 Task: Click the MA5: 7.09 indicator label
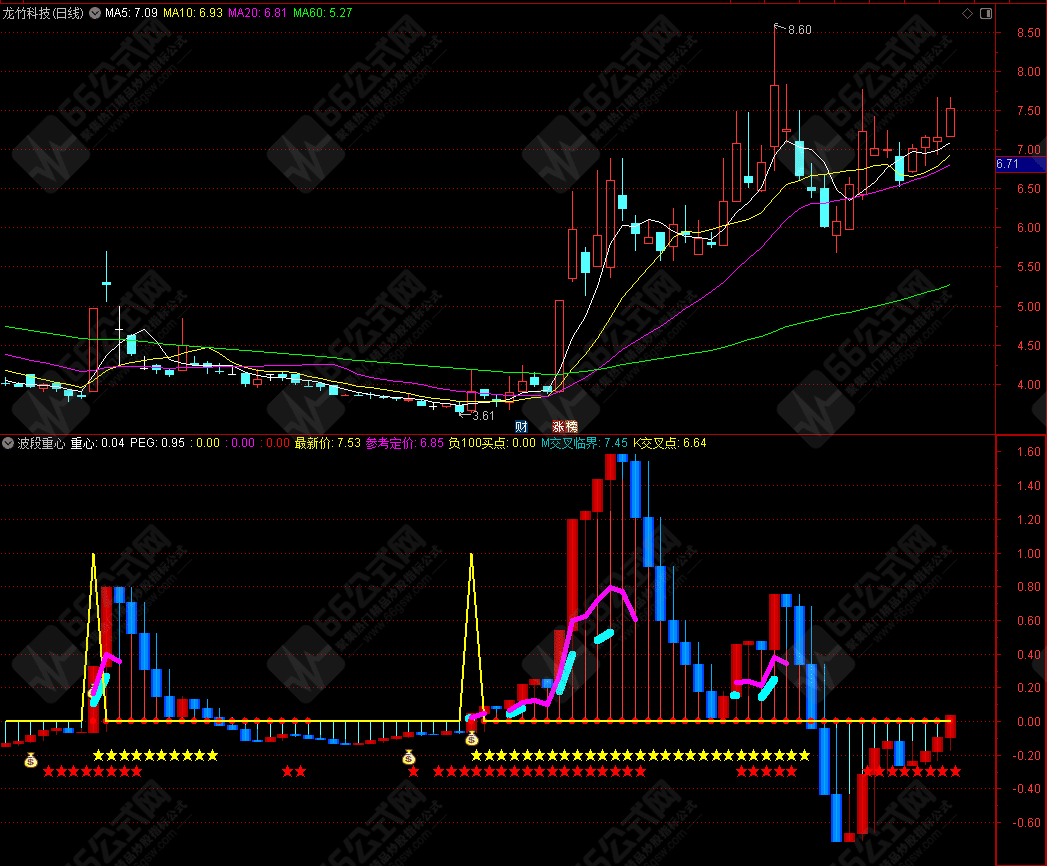click(x=132, y=13)
